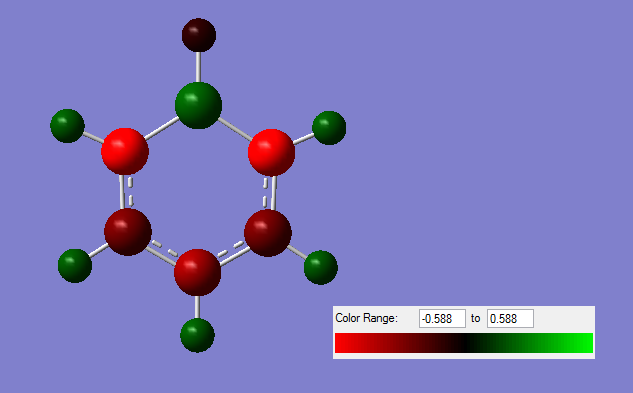Click the minimum color range field showing -0.588
This screenshot has height=393, width=633.
[x=442, y=319]
